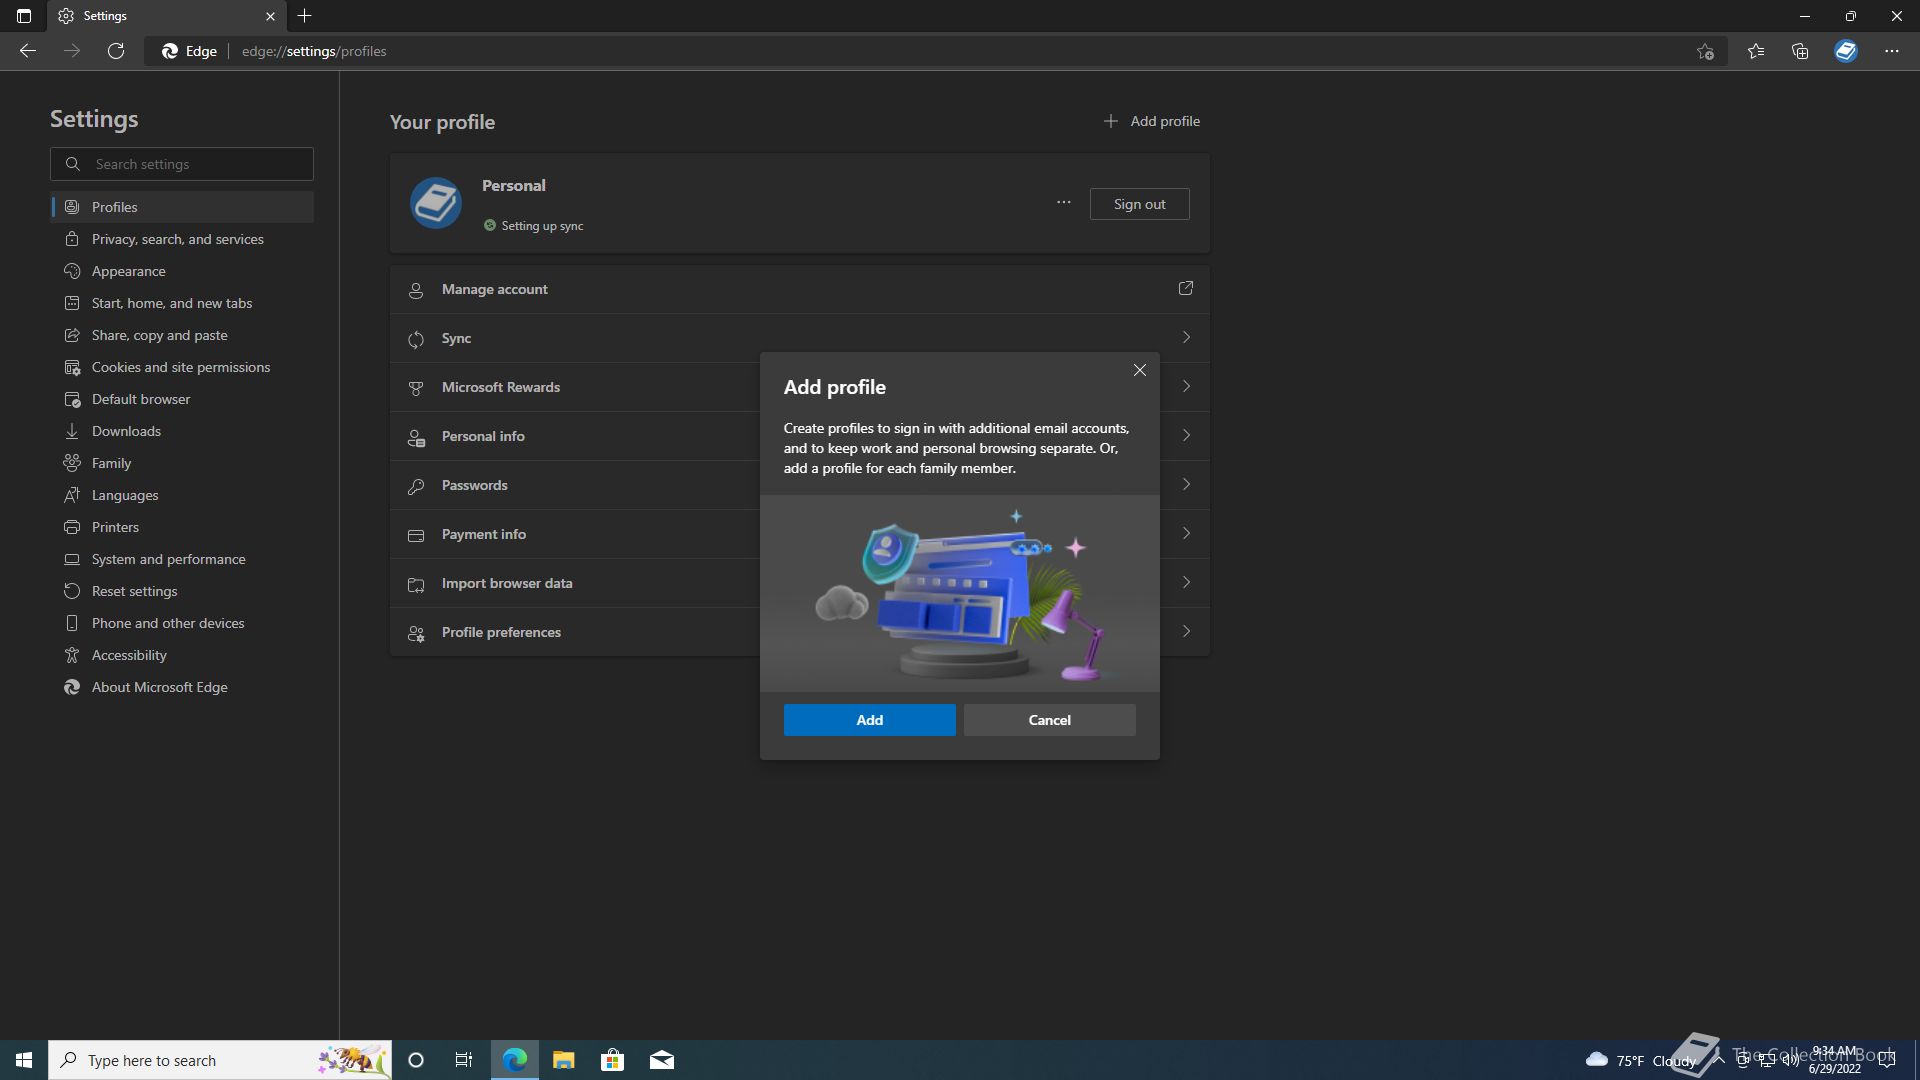The width and height of the screenshot is (1920, 1080).
Task: Open Languages settings section
Action: coord(182,495)
